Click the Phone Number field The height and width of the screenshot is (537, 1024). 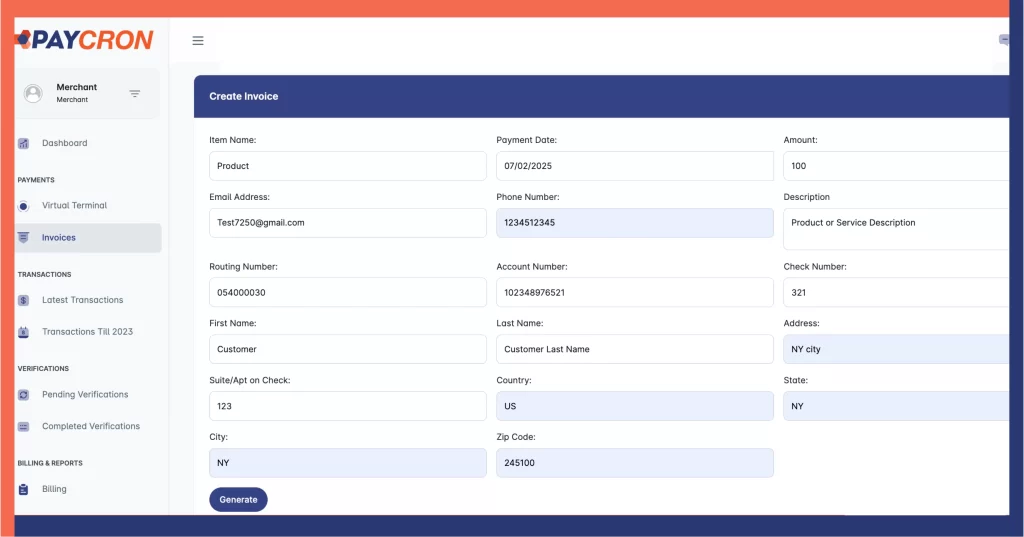point(635,223)
